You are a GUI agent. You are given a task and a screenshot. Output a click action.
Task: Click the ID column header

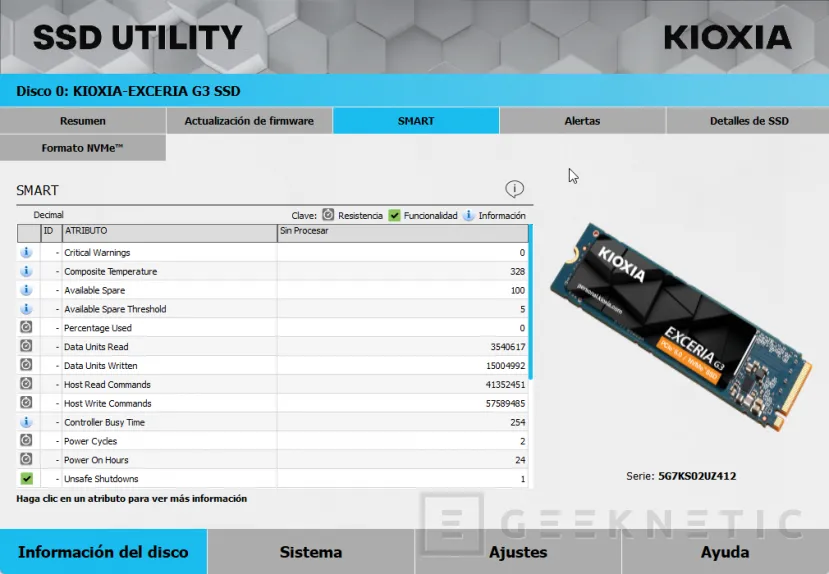pos(51,233)
